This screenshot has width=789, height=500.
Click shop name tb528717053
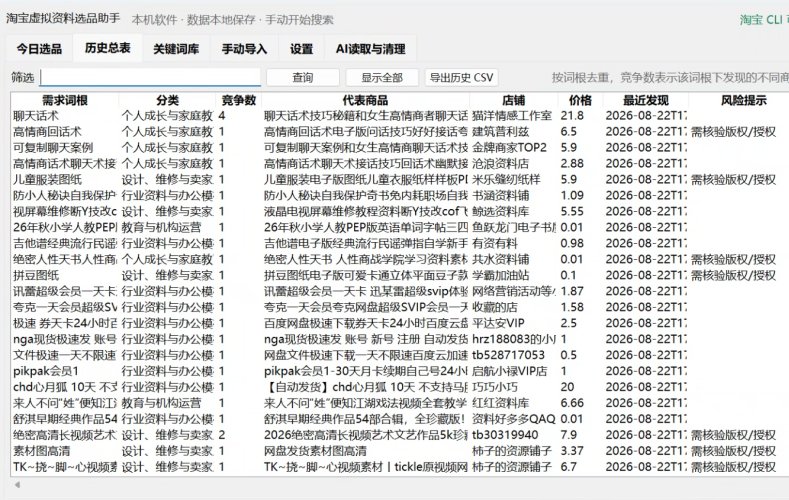[x=508, y=355]
